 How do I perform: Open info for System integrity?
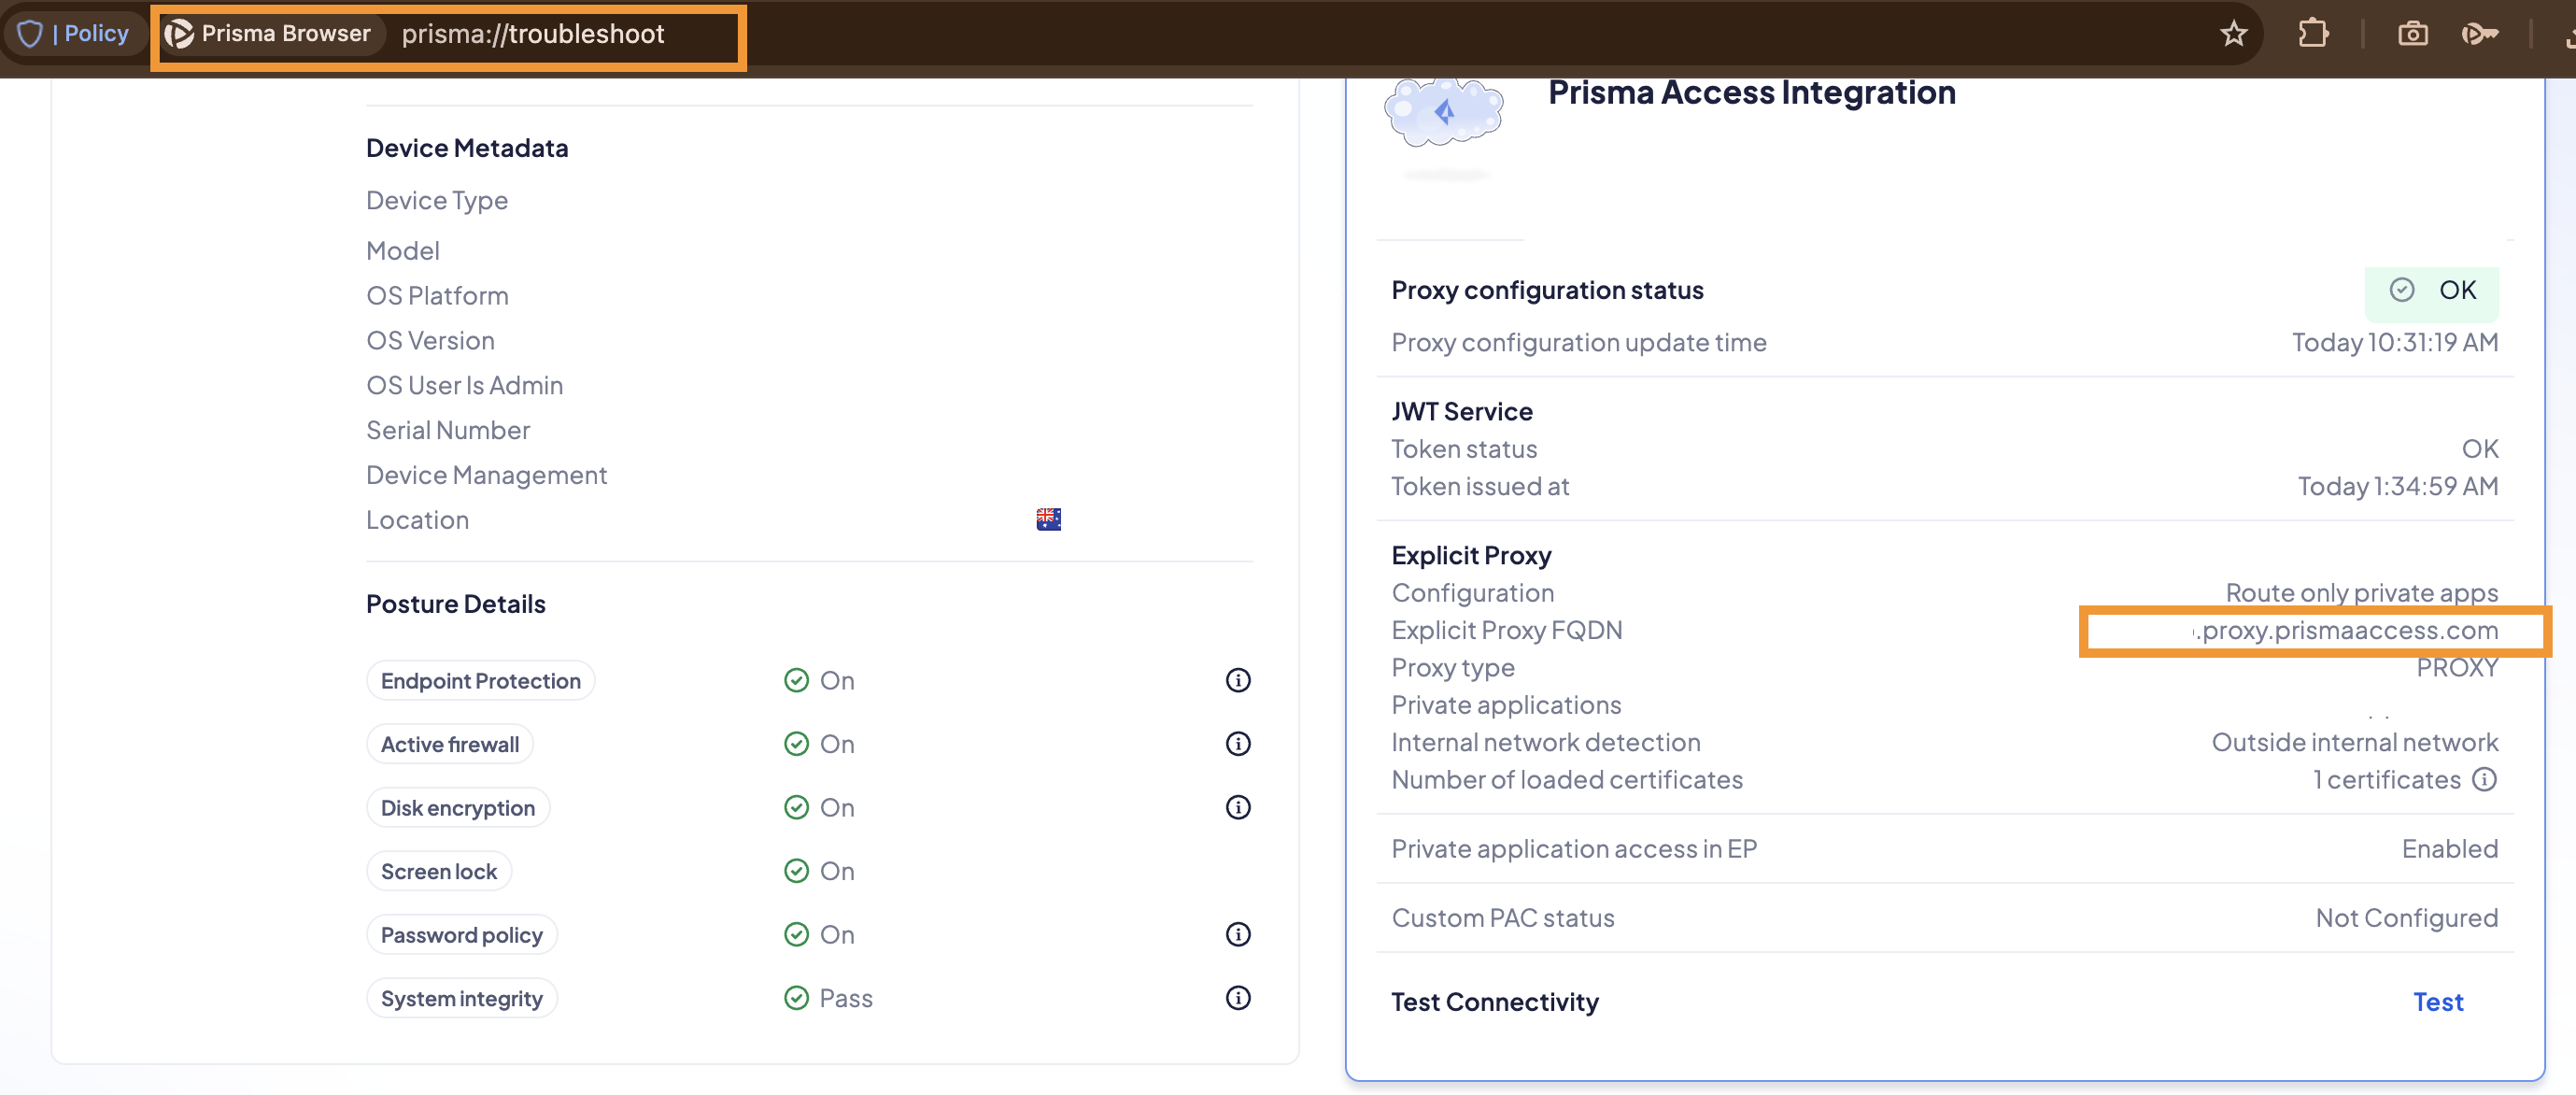click(x=1238, y=997)
